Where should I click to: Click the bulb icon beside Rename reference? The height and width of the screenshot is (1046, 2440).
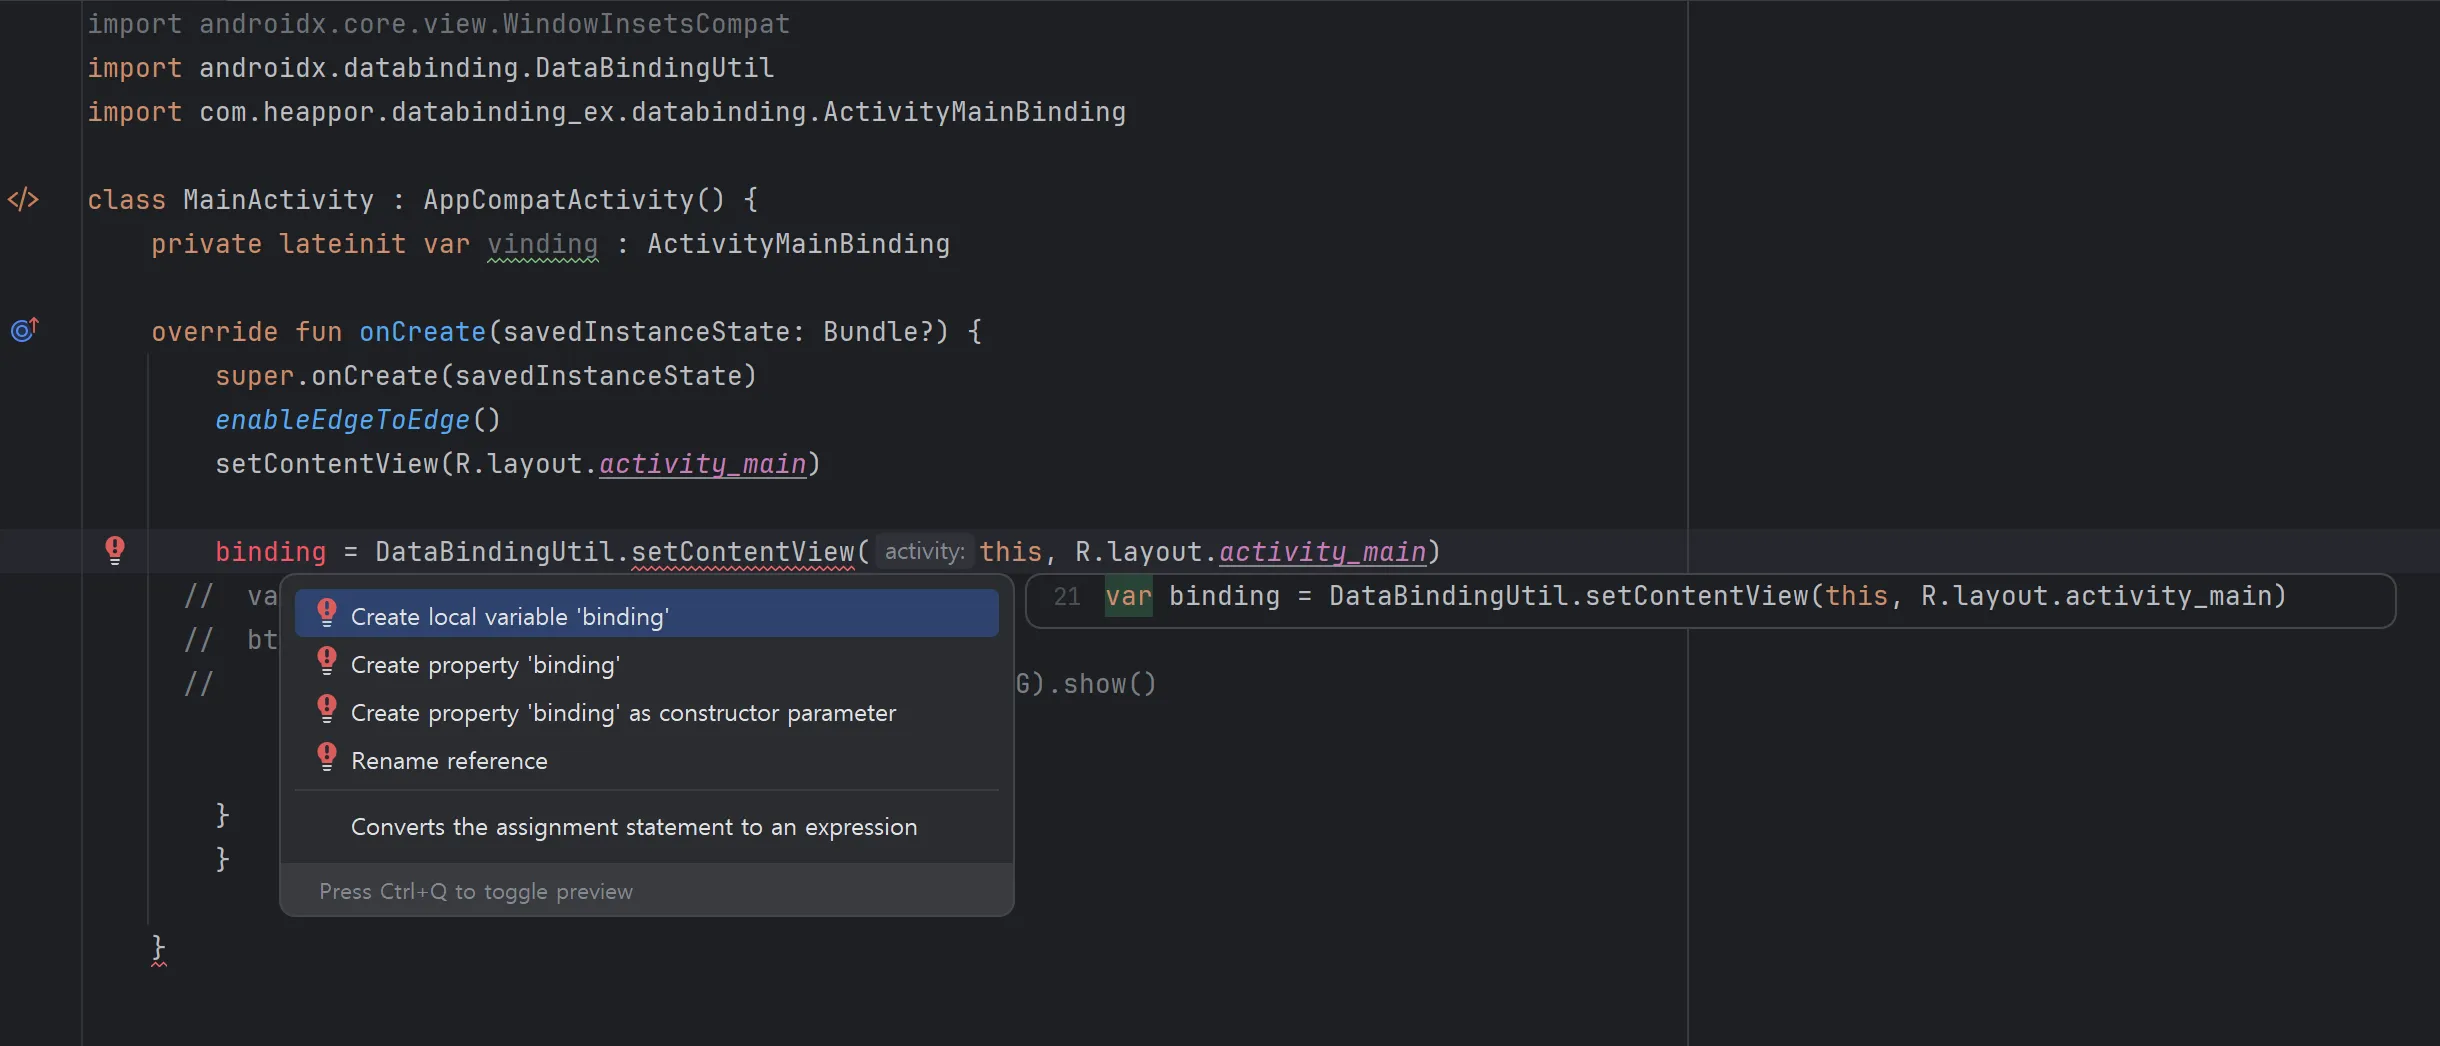pyautogui.click(x=327, y=757)
